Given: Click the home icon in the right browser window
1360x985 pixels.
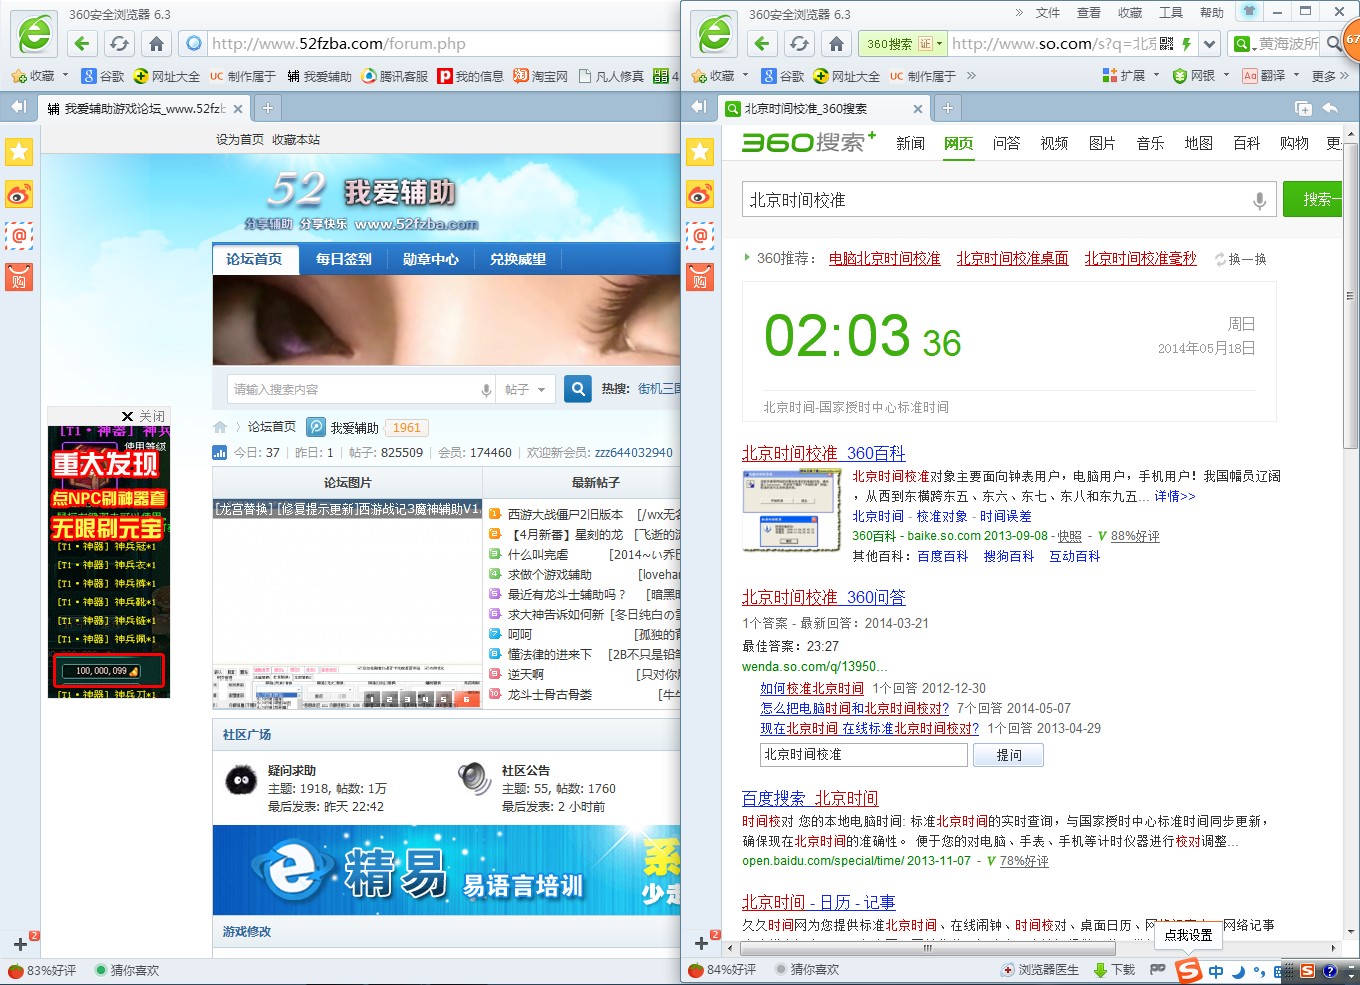Looking at the screenshot, I should tap(836, 43).
